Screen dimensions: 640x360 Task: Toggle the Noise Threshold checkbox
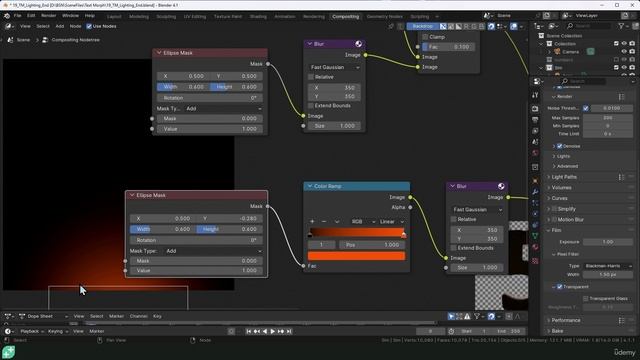586,108
